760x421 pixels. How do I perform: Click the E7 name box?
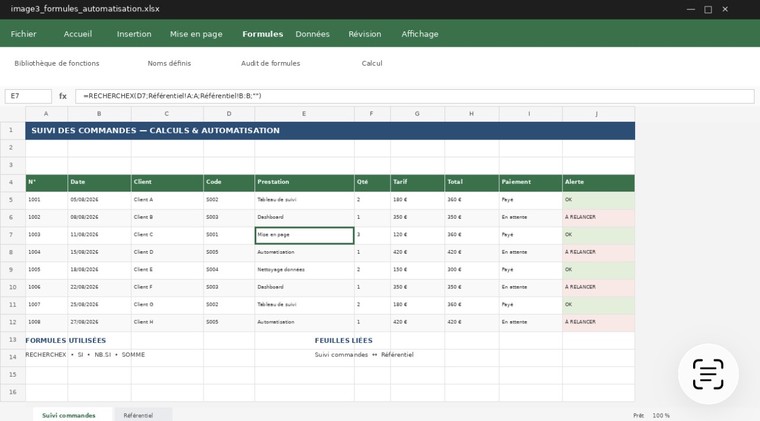click(x=28, y=96)
